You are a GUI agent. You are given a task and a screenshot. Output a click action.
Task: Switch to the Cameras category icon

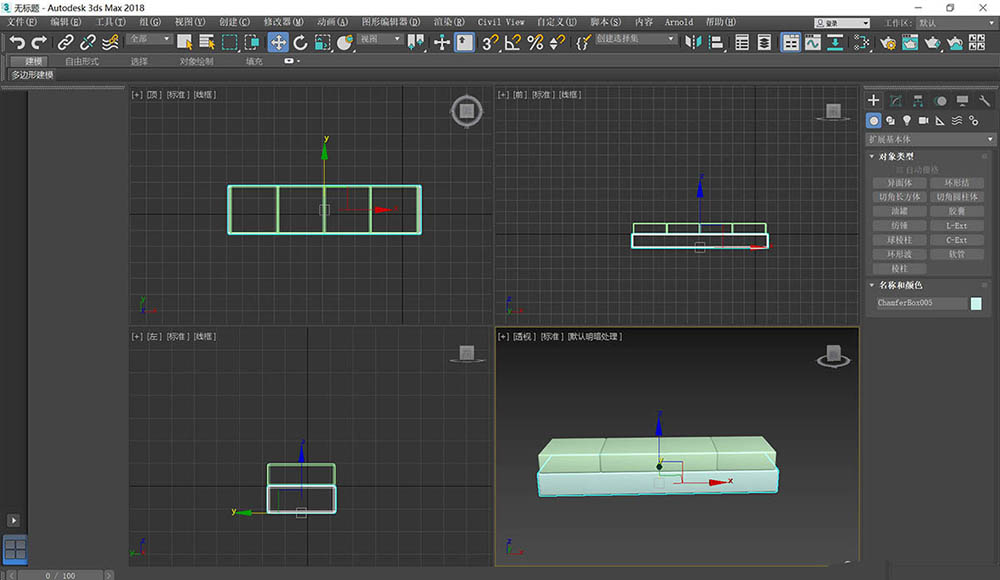924,120
